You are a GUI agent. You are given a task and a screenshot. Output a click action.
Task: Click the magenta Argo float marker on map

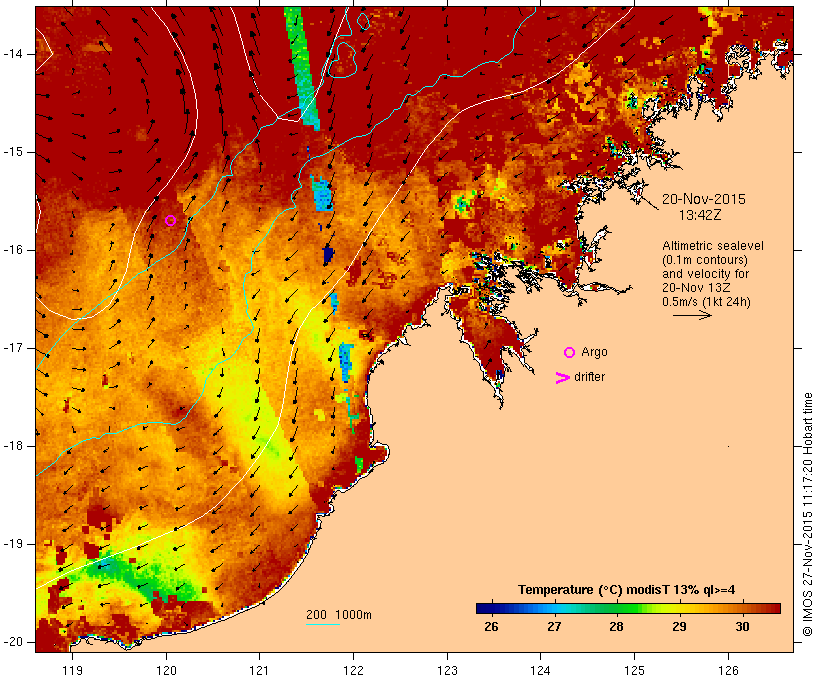(x=170, y=221)
